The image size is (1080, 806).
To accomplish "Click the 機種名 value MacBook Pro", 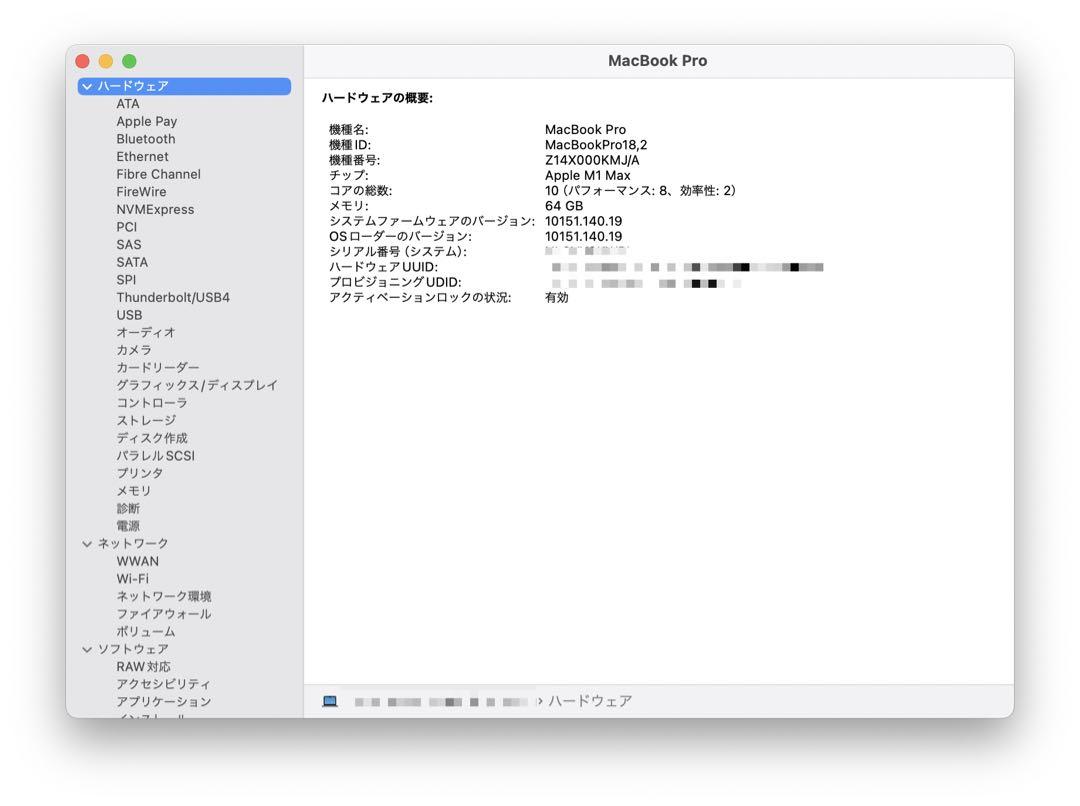I will tap(585, 130).
